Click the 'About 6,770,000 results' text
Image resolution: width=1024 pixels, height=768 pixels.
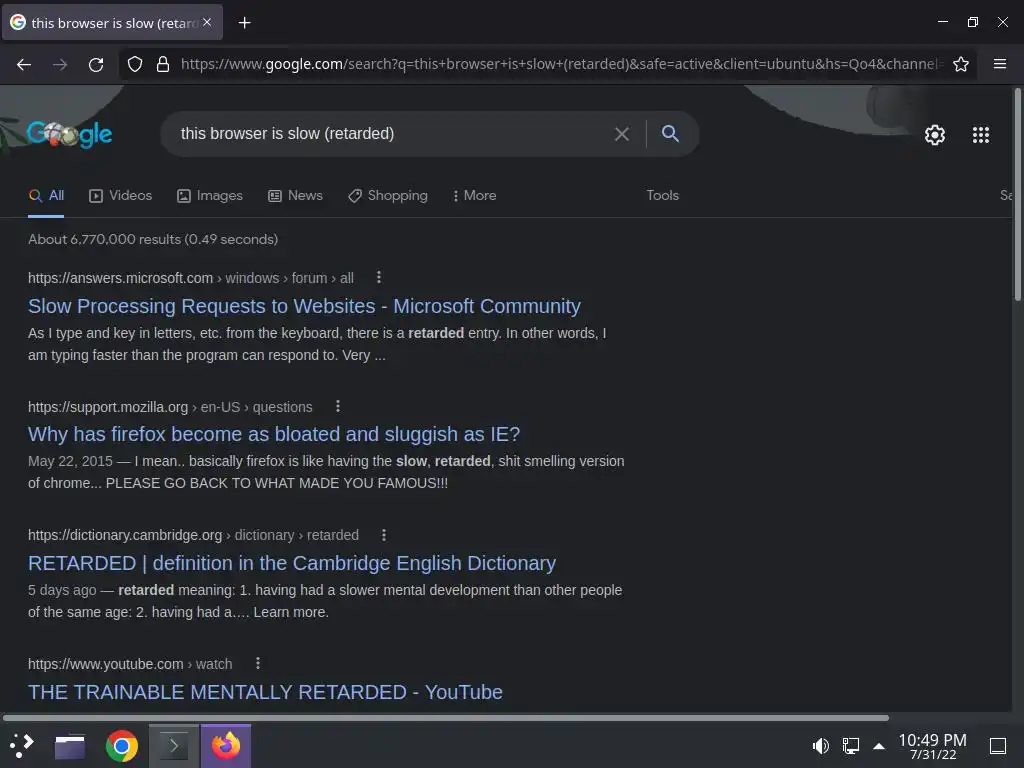(153, 239)
